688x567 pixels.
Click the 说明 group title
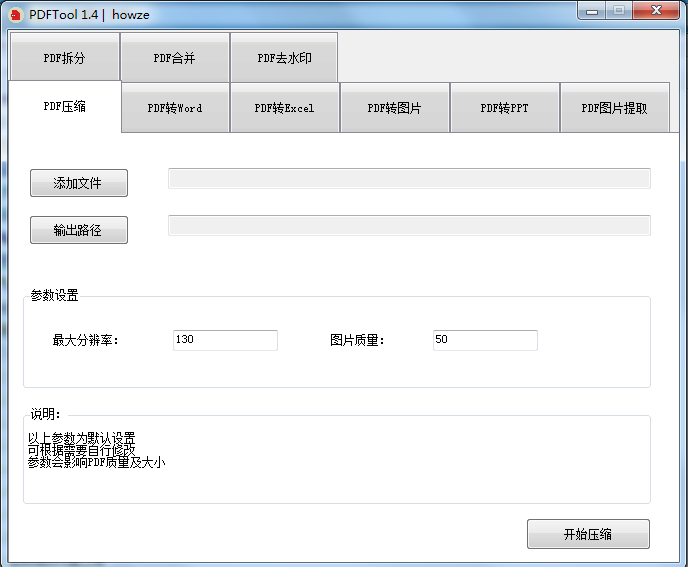[45, 414]
